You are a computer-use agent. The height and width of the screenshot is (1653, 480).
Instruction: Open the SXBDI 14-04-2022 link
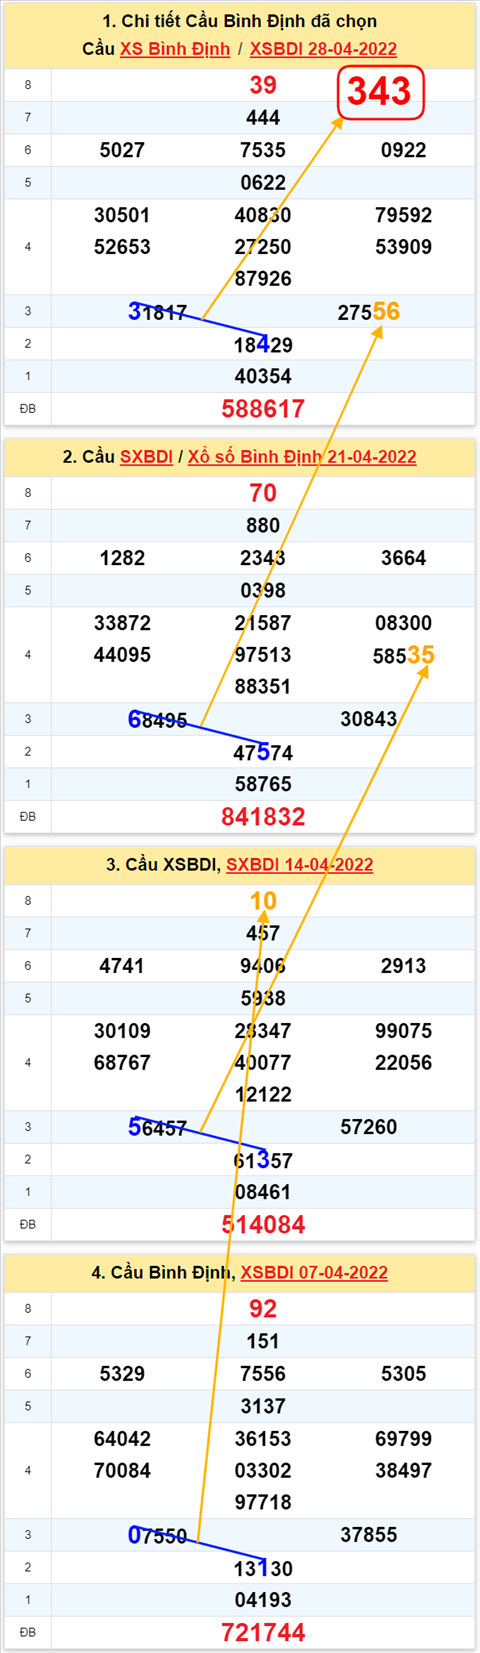(300, 865)
